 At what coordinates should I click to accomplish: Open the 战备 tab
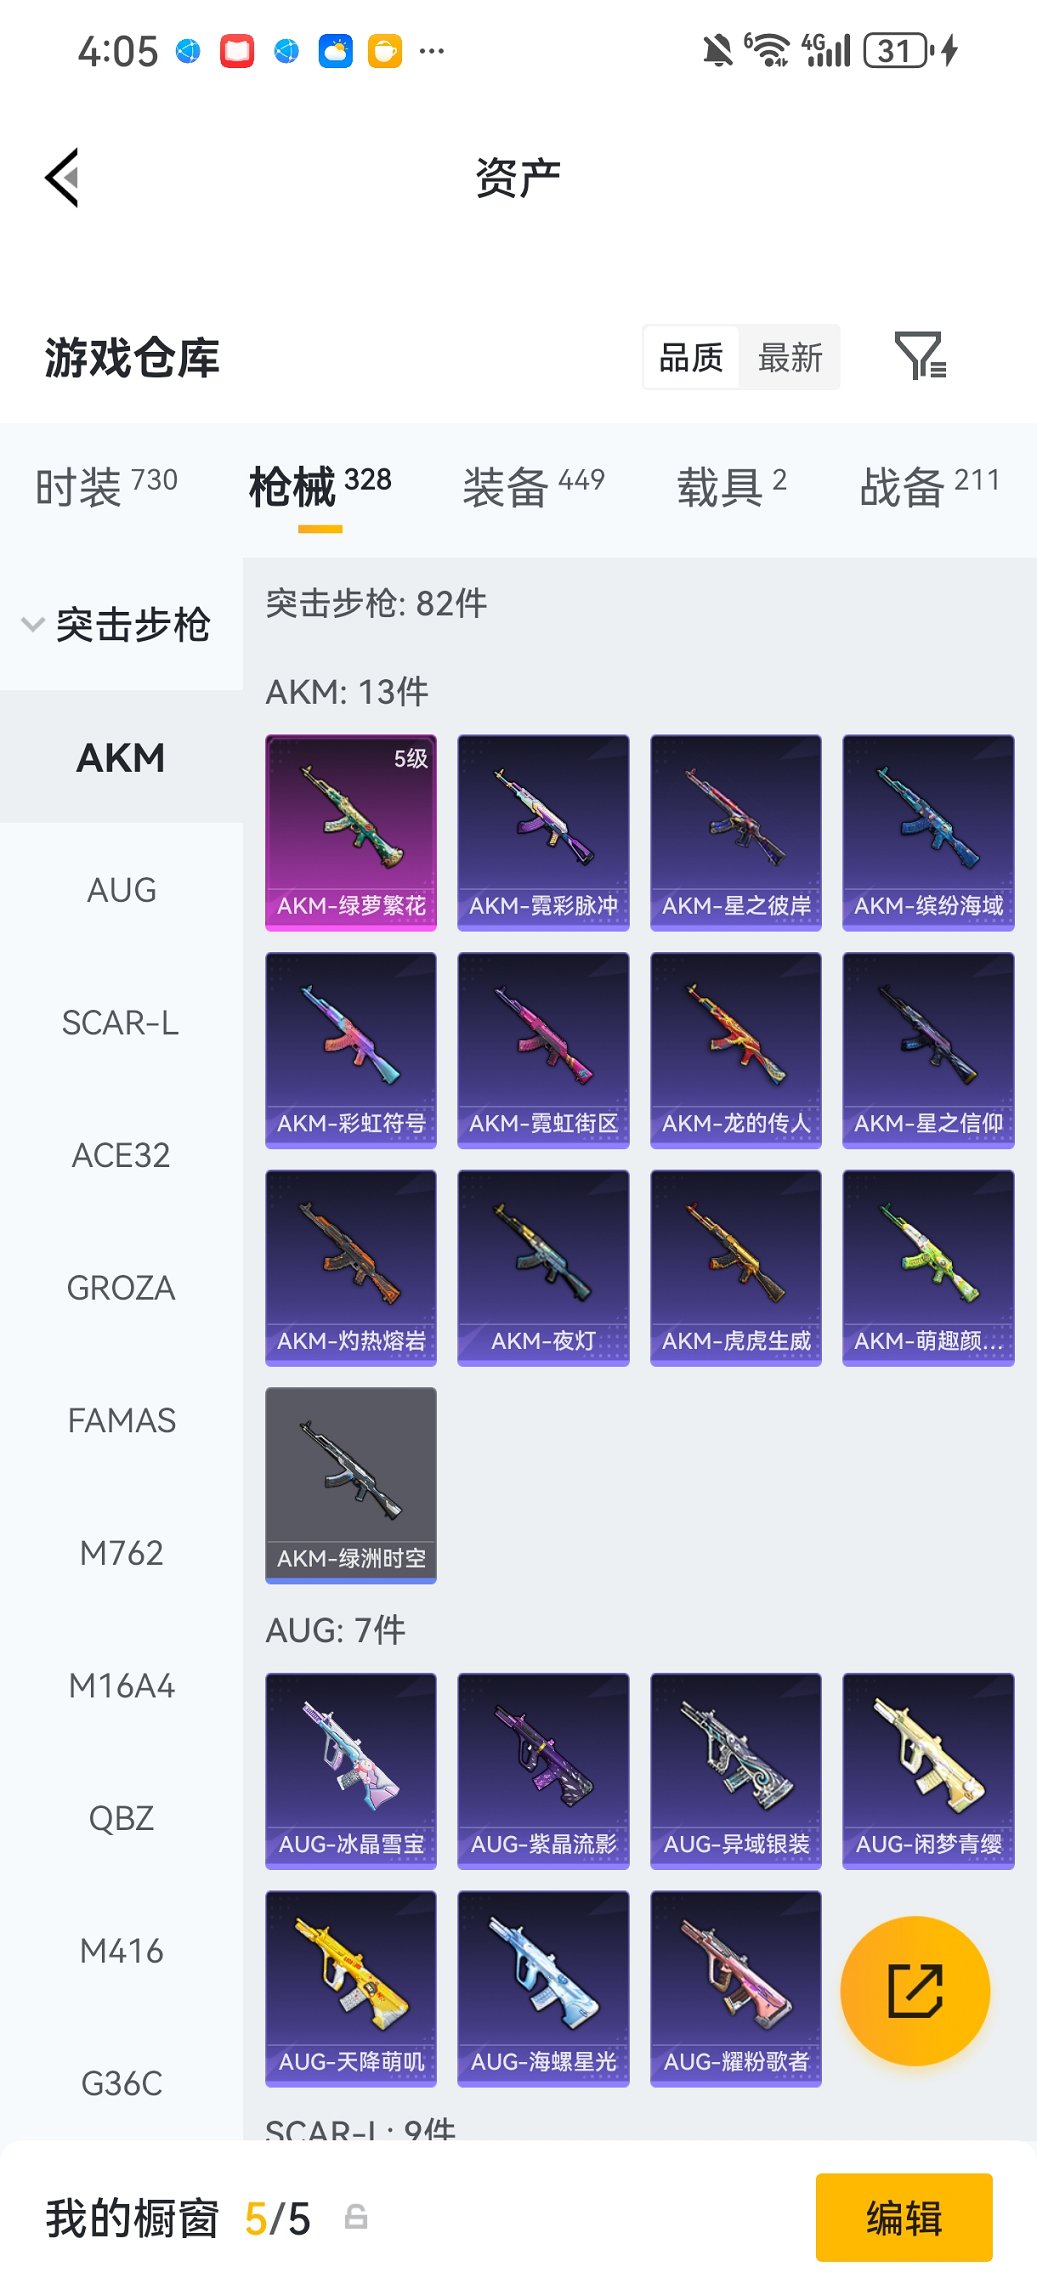[x=930, y=486]
